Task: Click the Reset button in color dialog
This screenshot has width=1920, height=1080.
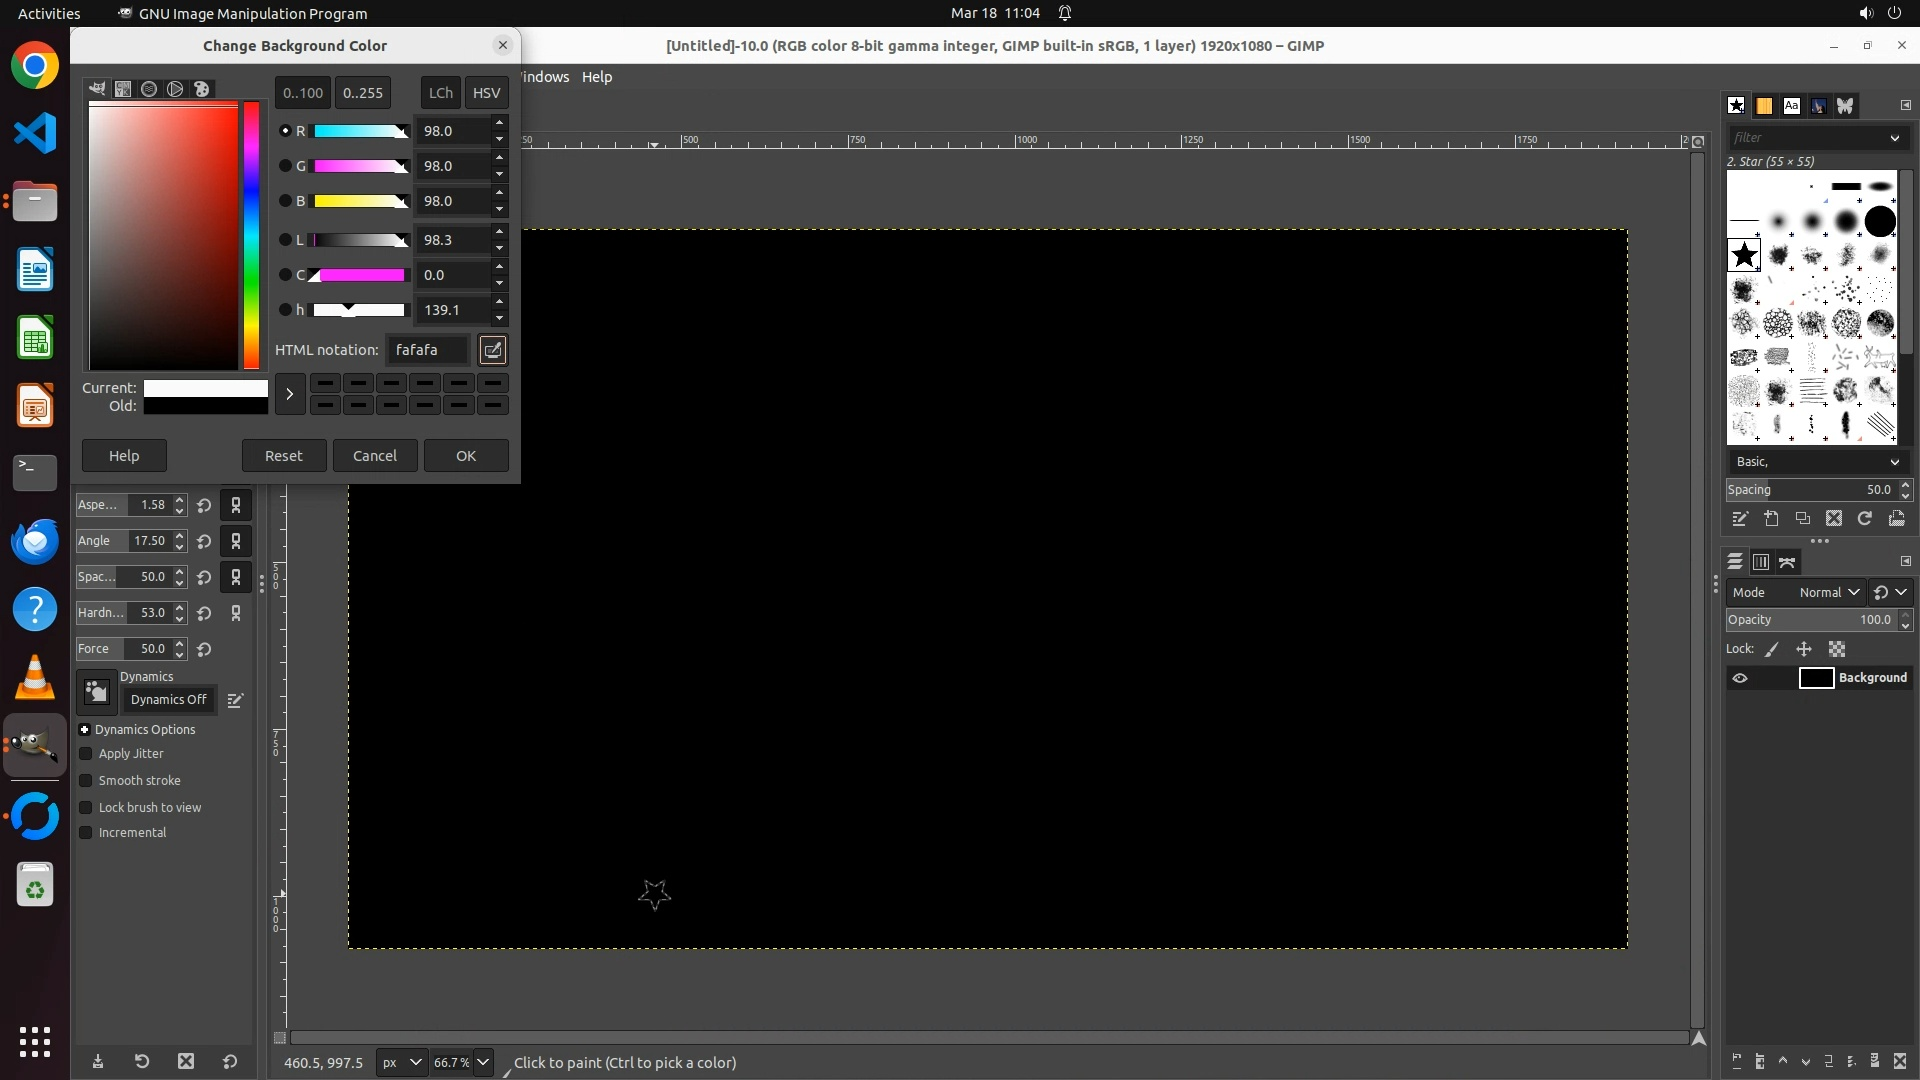Action: point(283,456)
